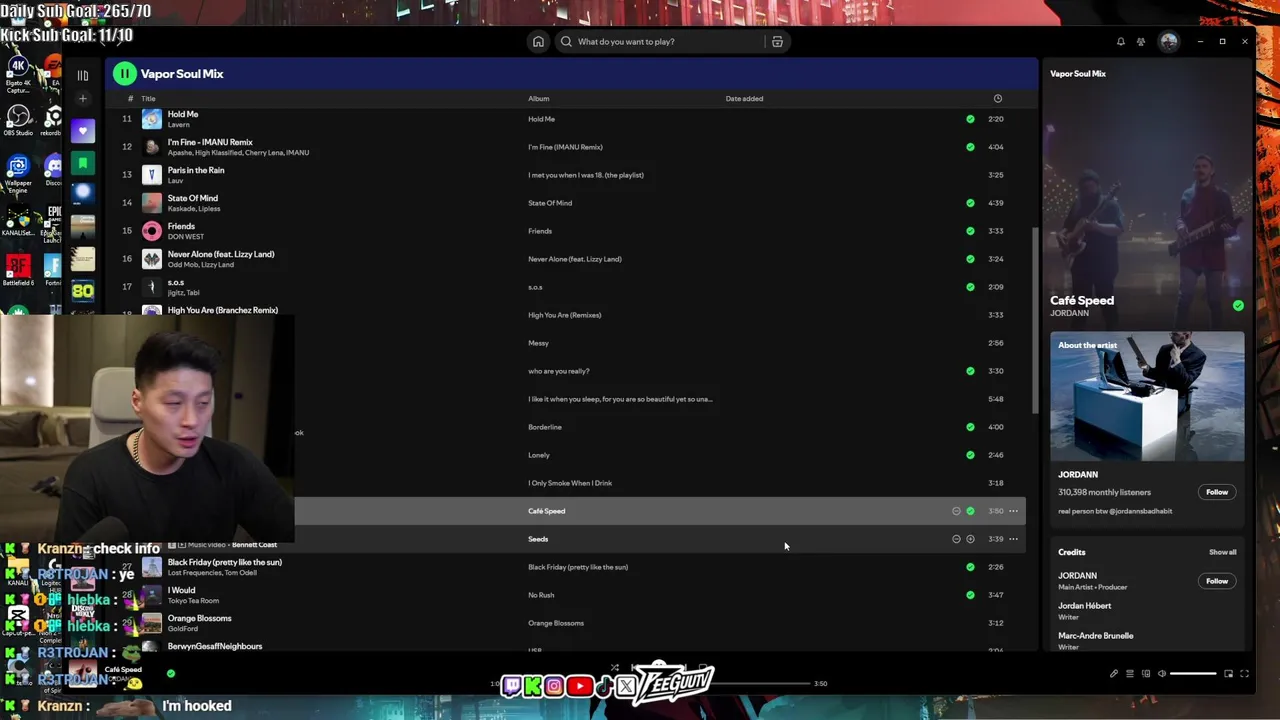This screenshot has width=1280, height=720.
Task: Open Café Speed title in Now Playing panel
Action: pos(1082,300)
